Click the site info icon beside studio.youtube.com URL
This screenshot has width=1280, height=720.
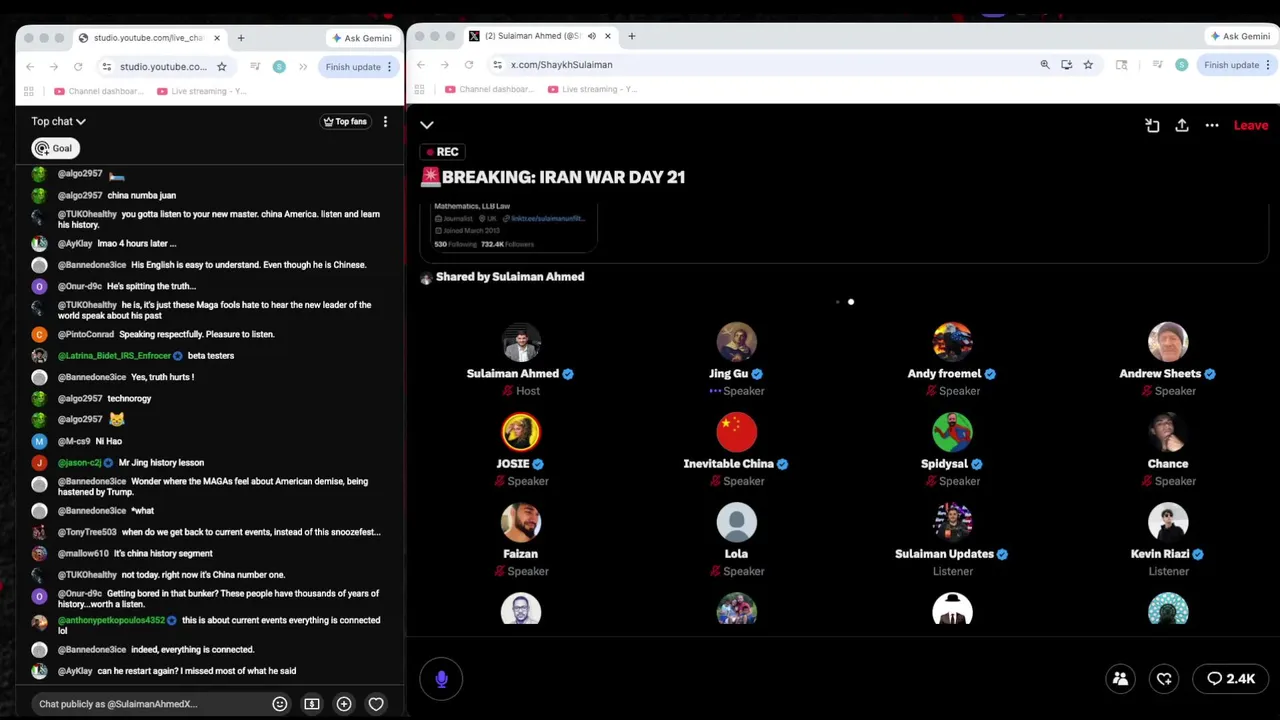[106, 67]
